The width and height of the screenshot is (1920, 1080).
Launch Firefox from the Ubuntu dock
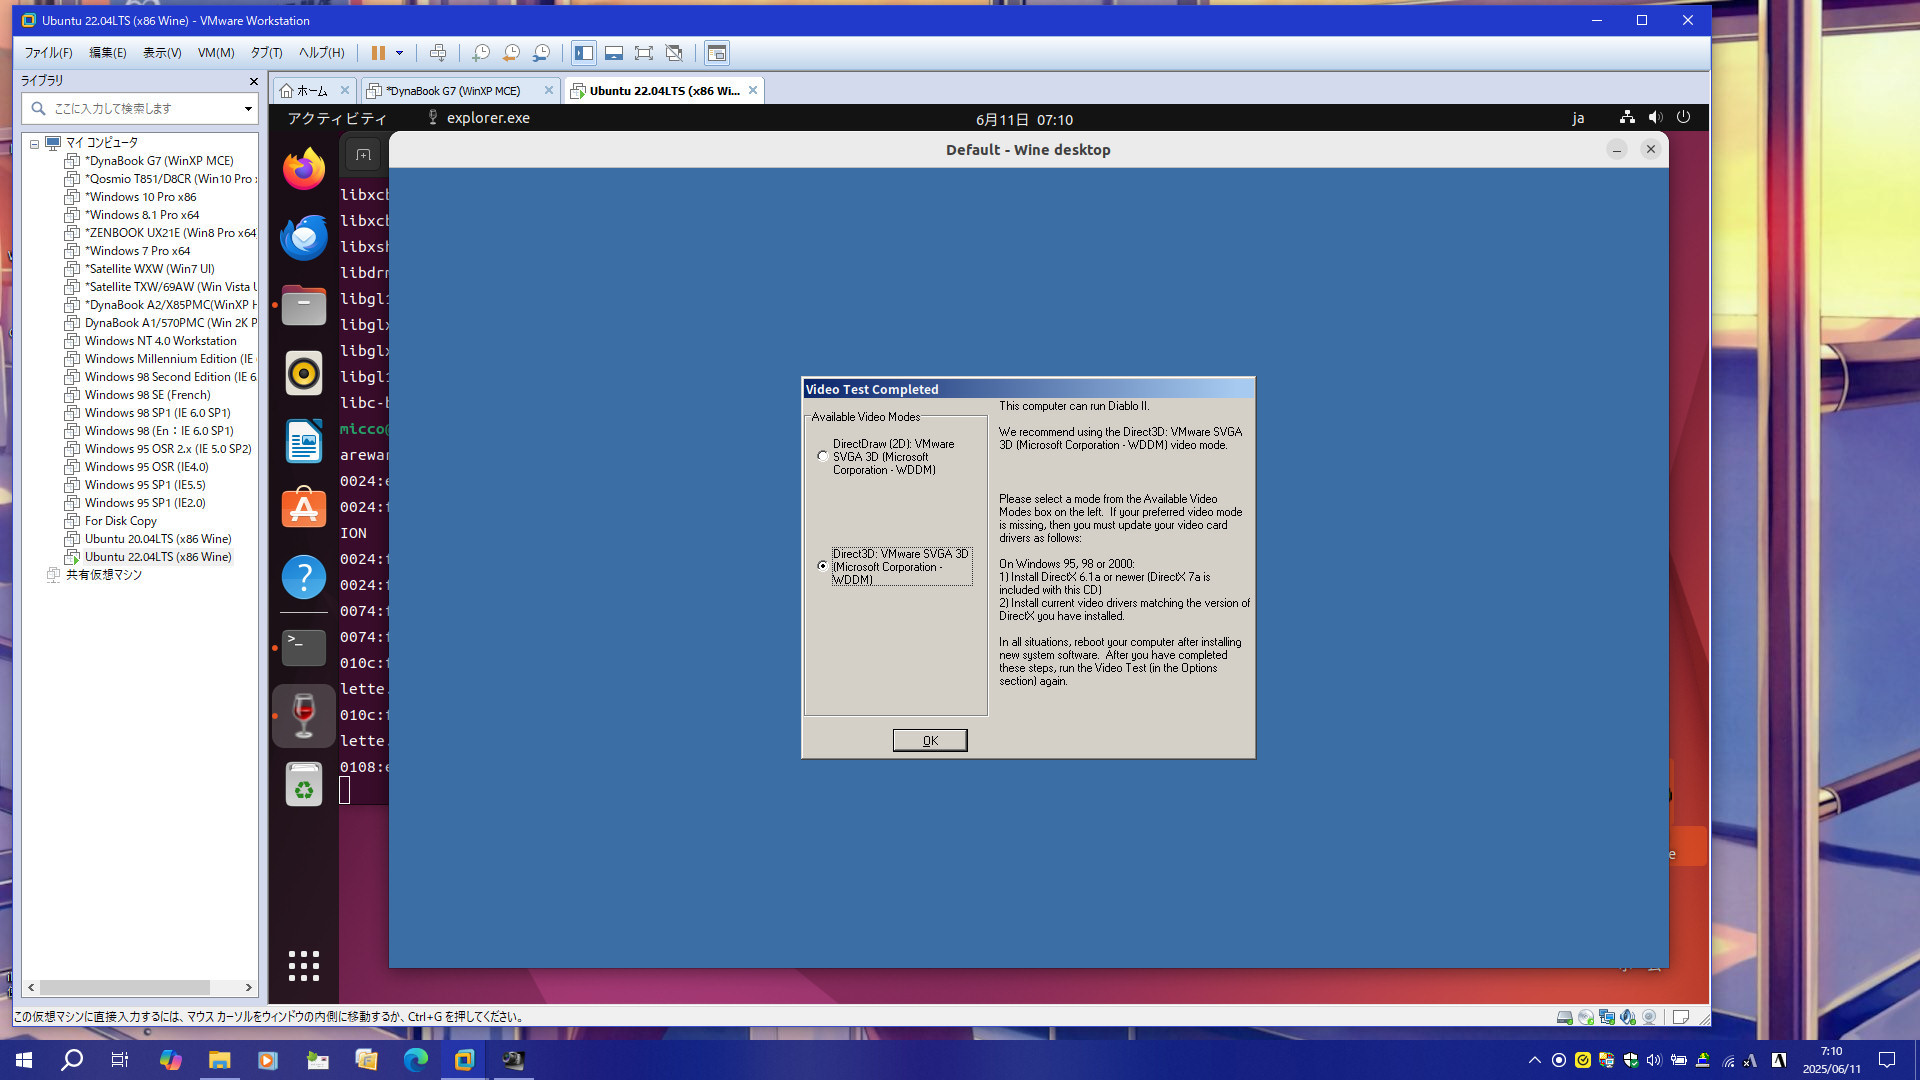(x=304, y=169)
